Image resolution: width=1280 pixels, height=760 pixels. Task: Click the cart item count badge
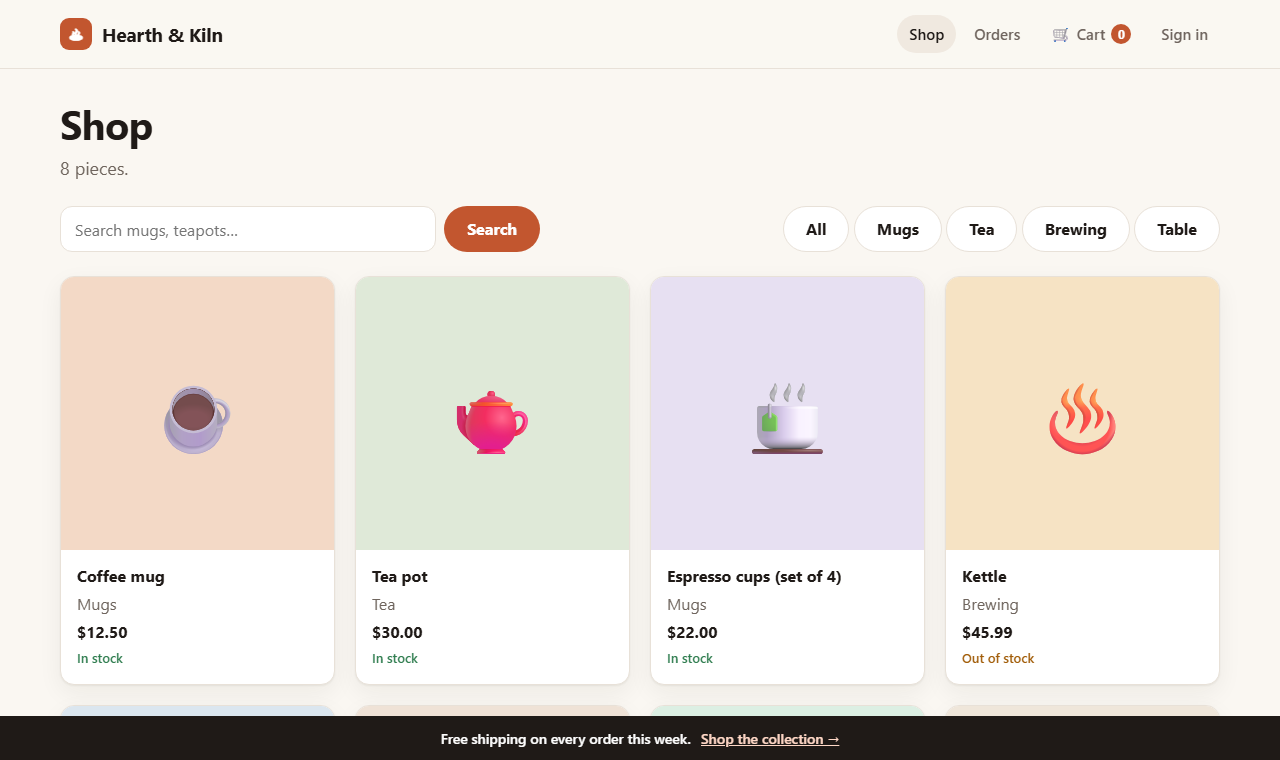point(1121,34)
